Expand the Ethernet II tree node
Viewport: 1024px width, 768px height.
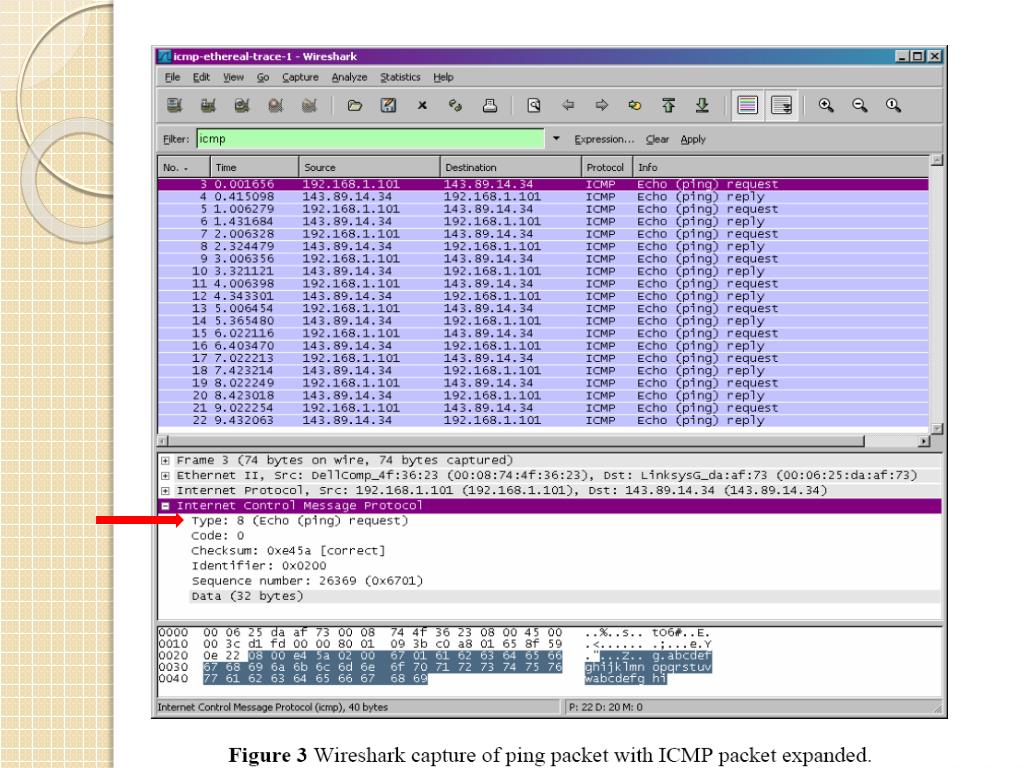point(166,475)
